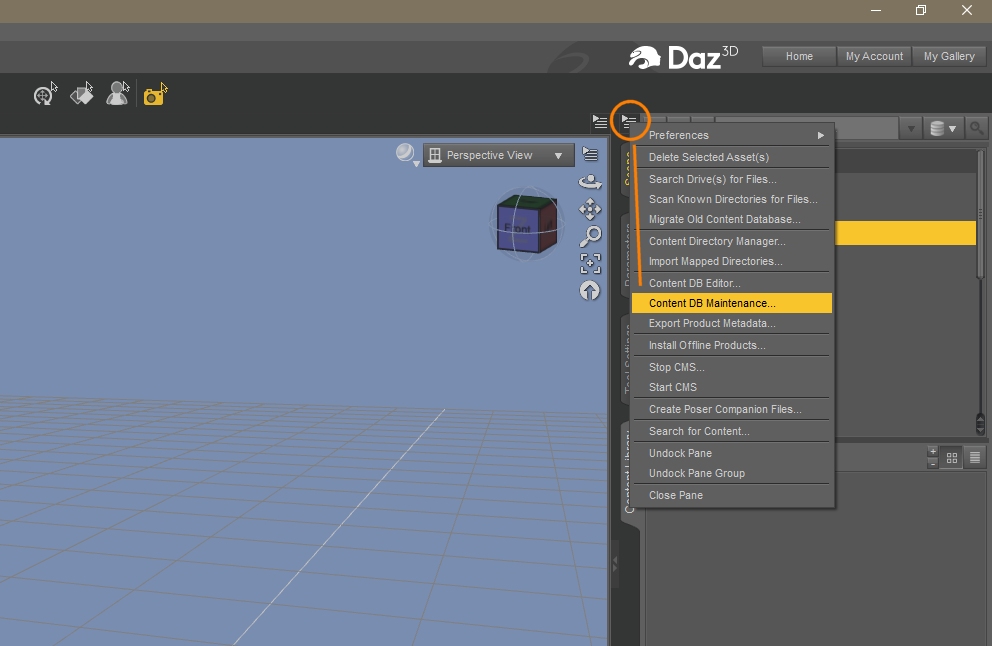
Task: Select the Universal tool icon in toolbar
Action: pyautogui.click(x=45, y=94)
